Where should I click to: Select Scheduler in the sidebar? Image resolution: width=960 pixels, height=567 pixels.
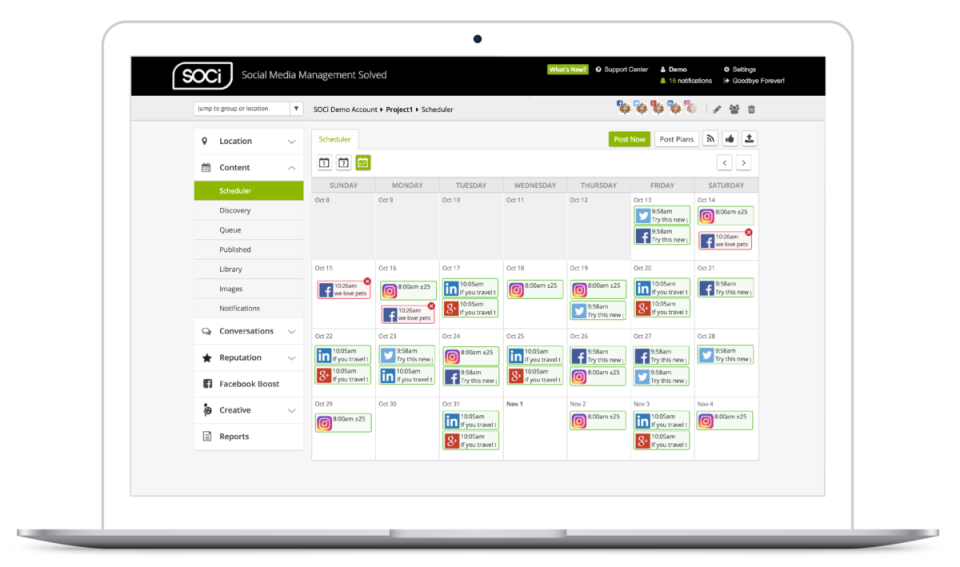(x=249, y=191)
